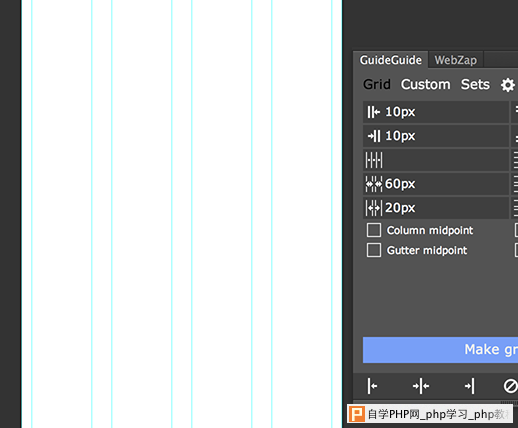
Task: Switch to the WebZap panel tab
Action: click(x=456, y=60)
